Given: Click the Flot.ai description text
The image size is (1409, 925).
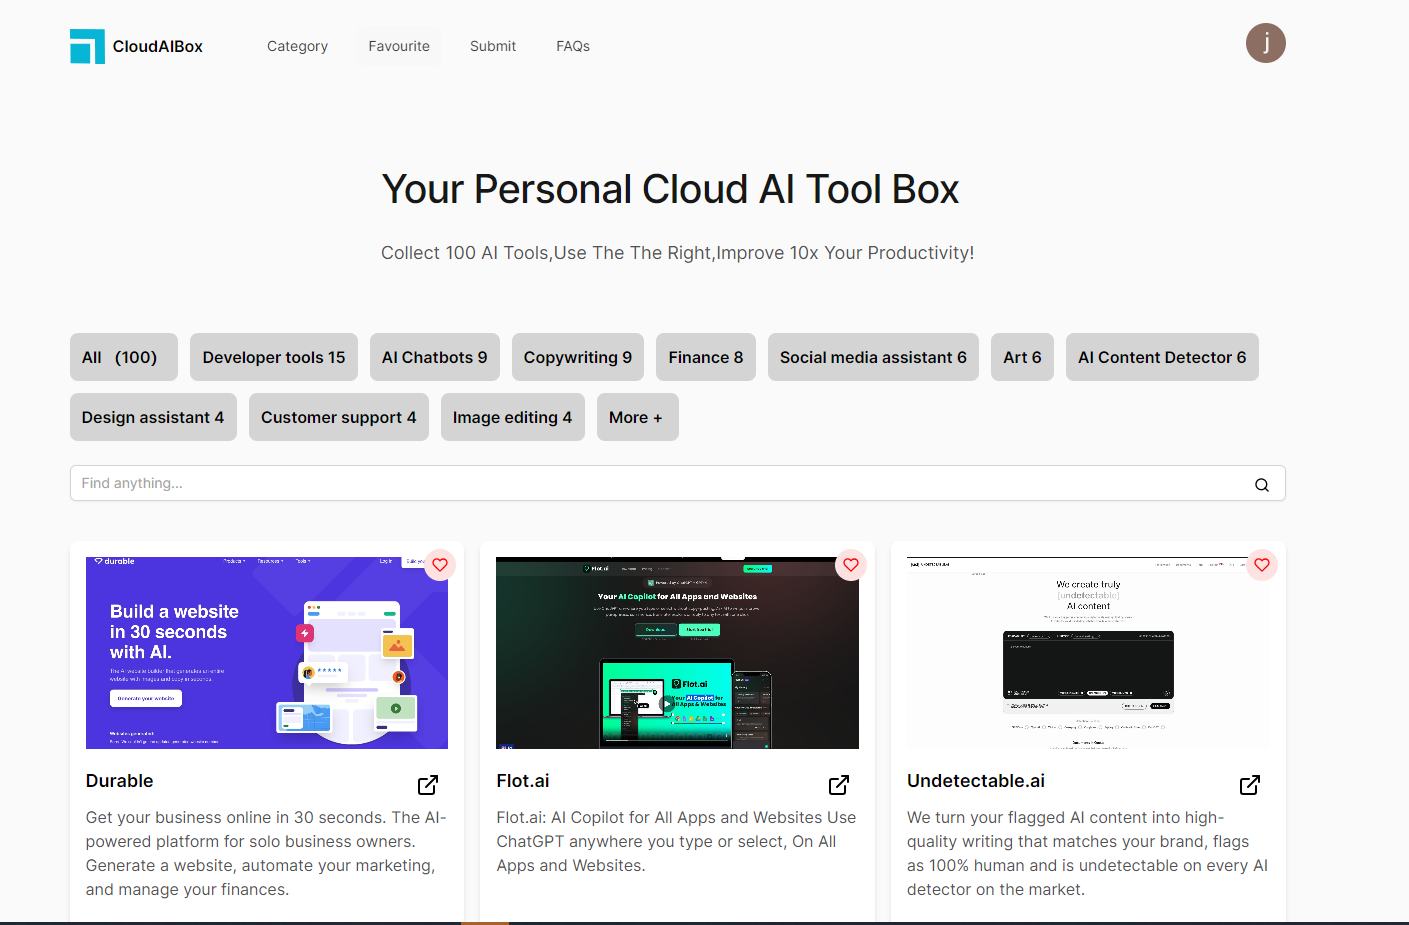Looking at the screenshot, I should click(x=677, y=841).
